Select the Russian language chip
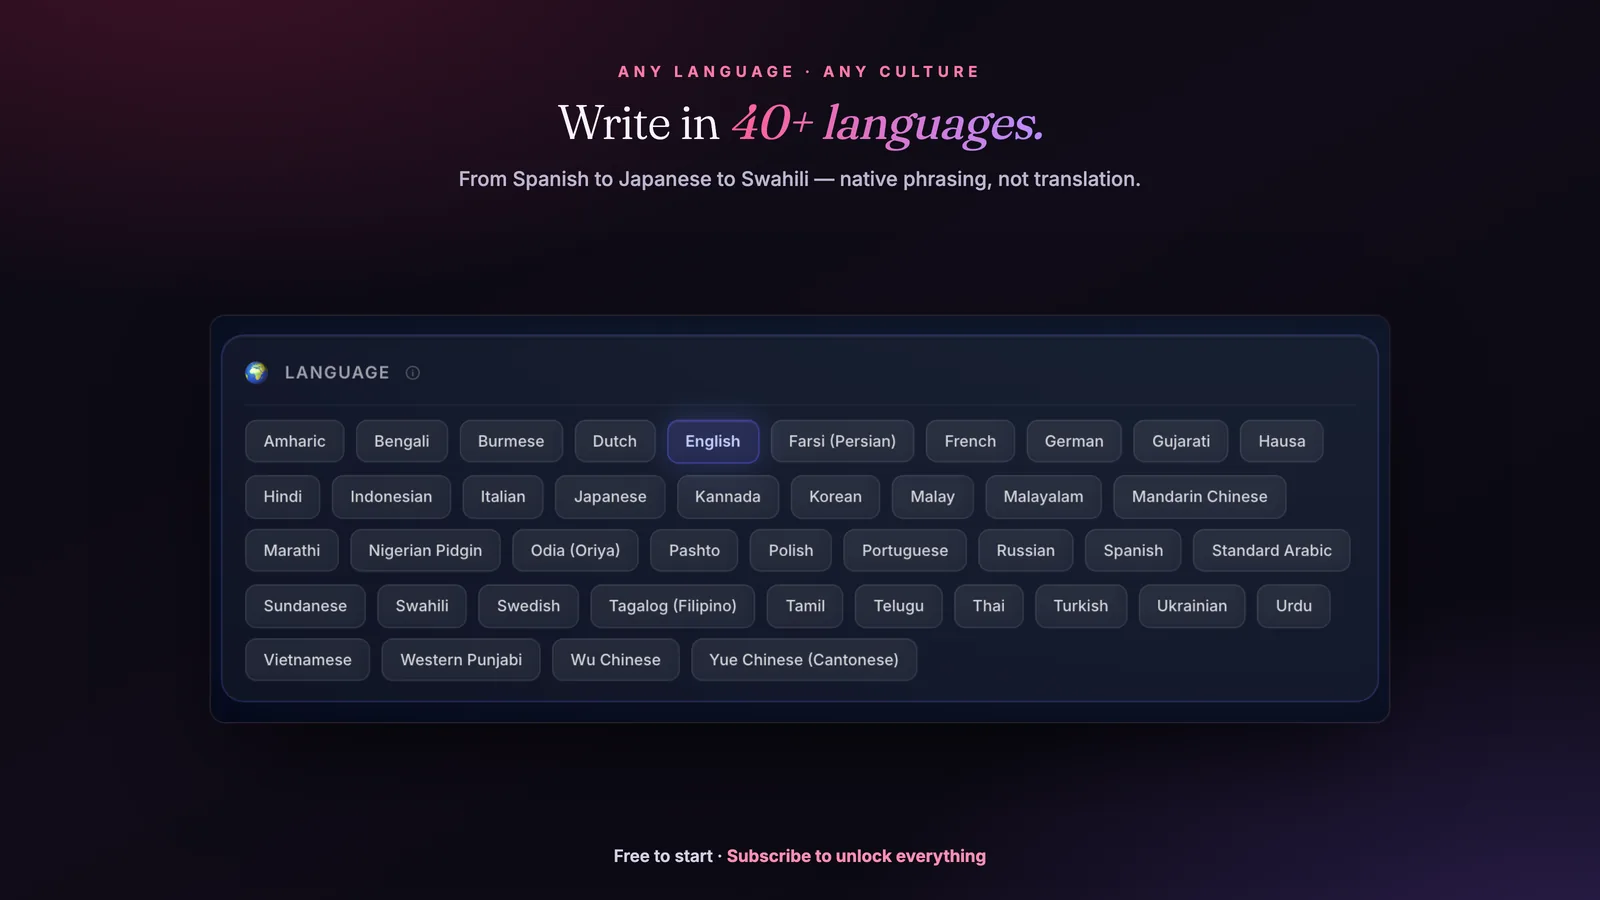Viewport: 1600px width, 900px height. [1025, 550]
